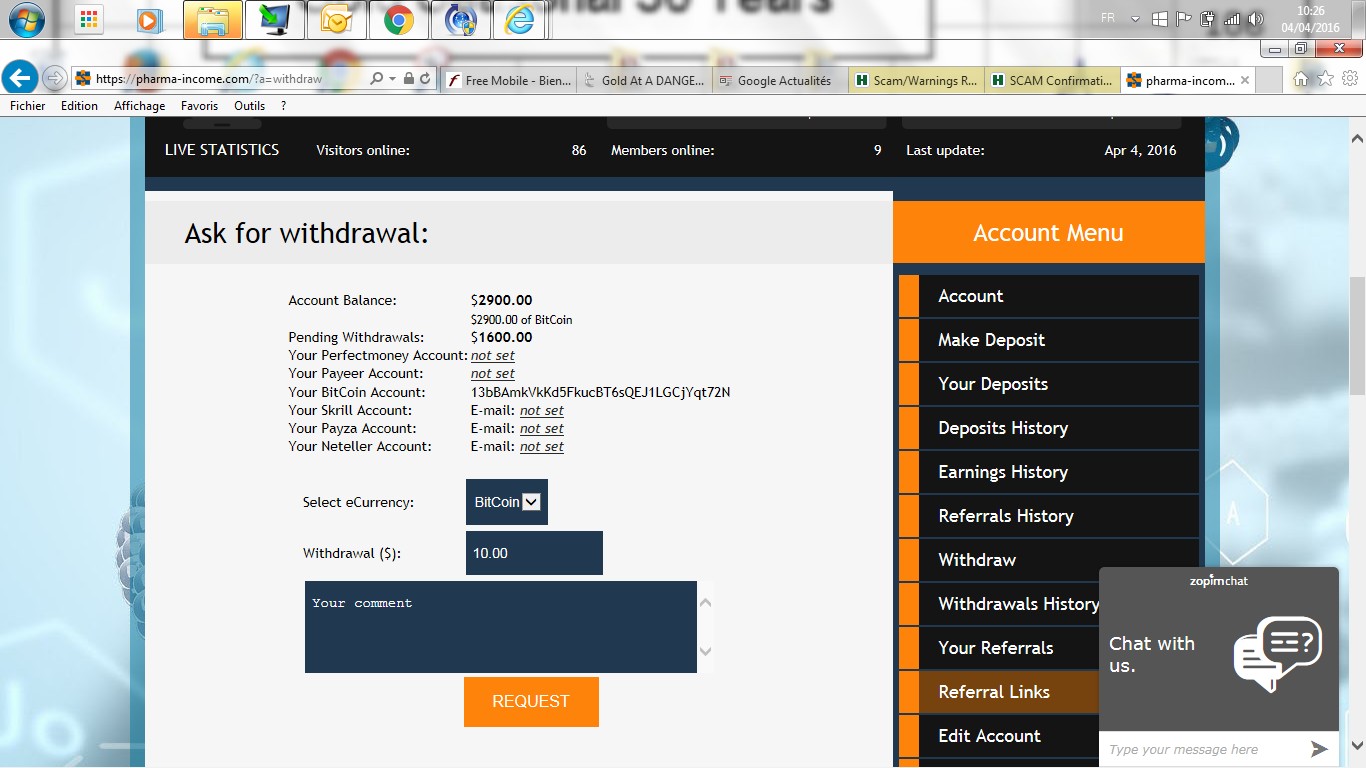Open the Favorites star icon
This screenshot has width=1366, height=768.
coord(1325,79)
